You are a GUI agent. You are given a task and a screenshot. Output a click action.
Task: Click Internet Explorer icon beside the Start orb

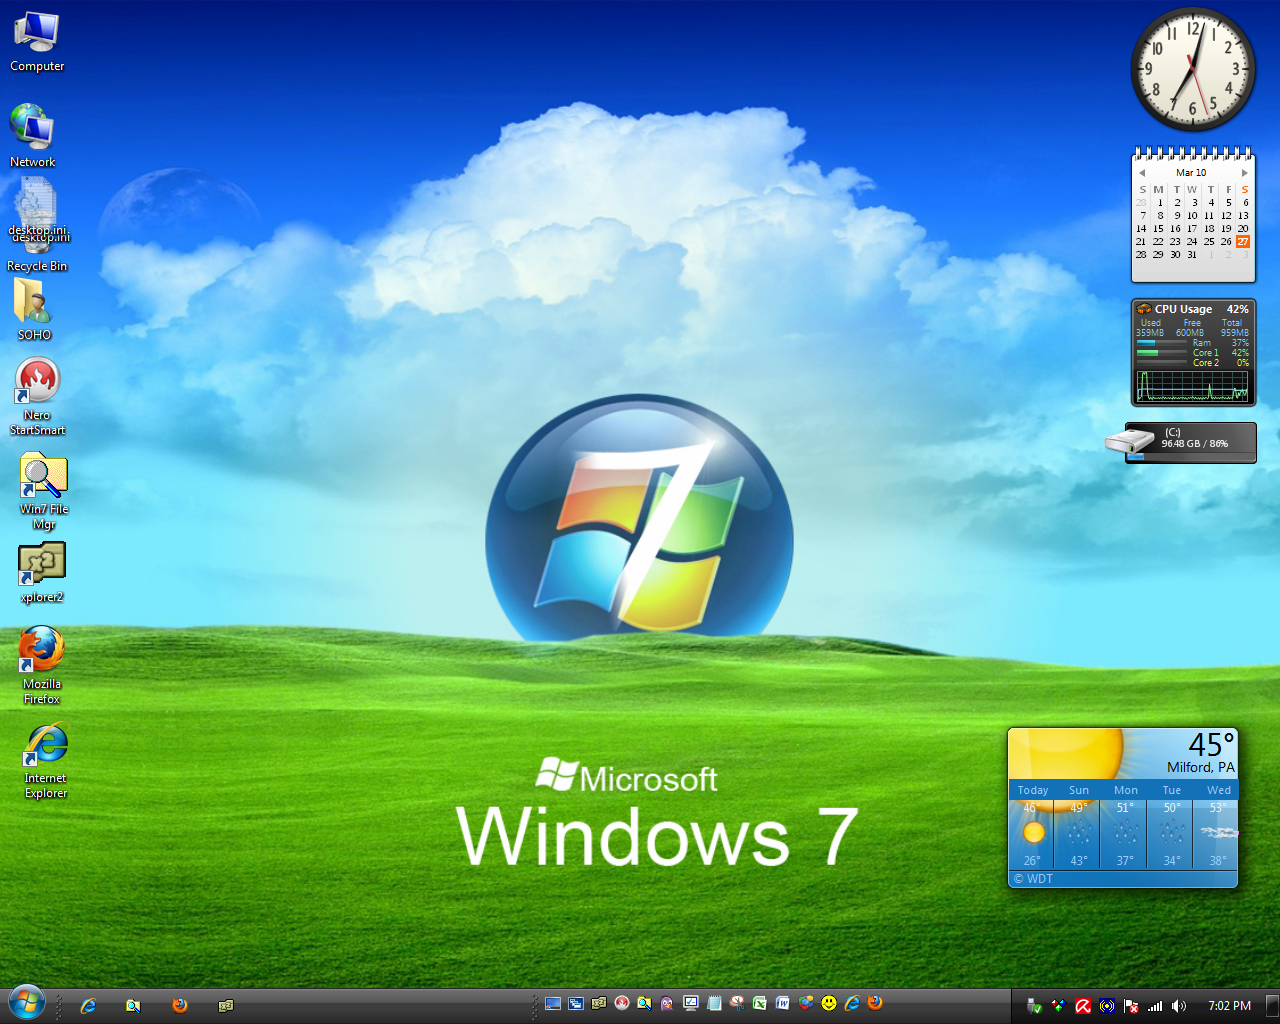pyautogui.click(x=88, y=1005)
